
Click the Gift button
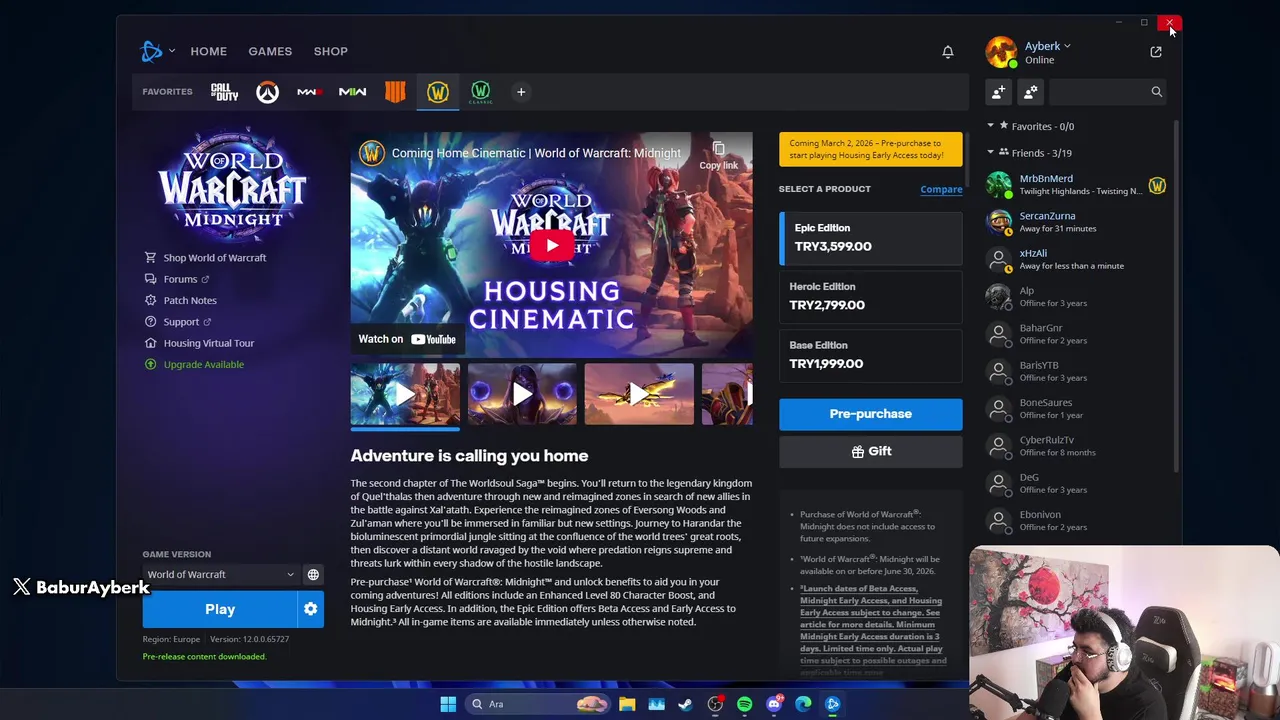870,452
